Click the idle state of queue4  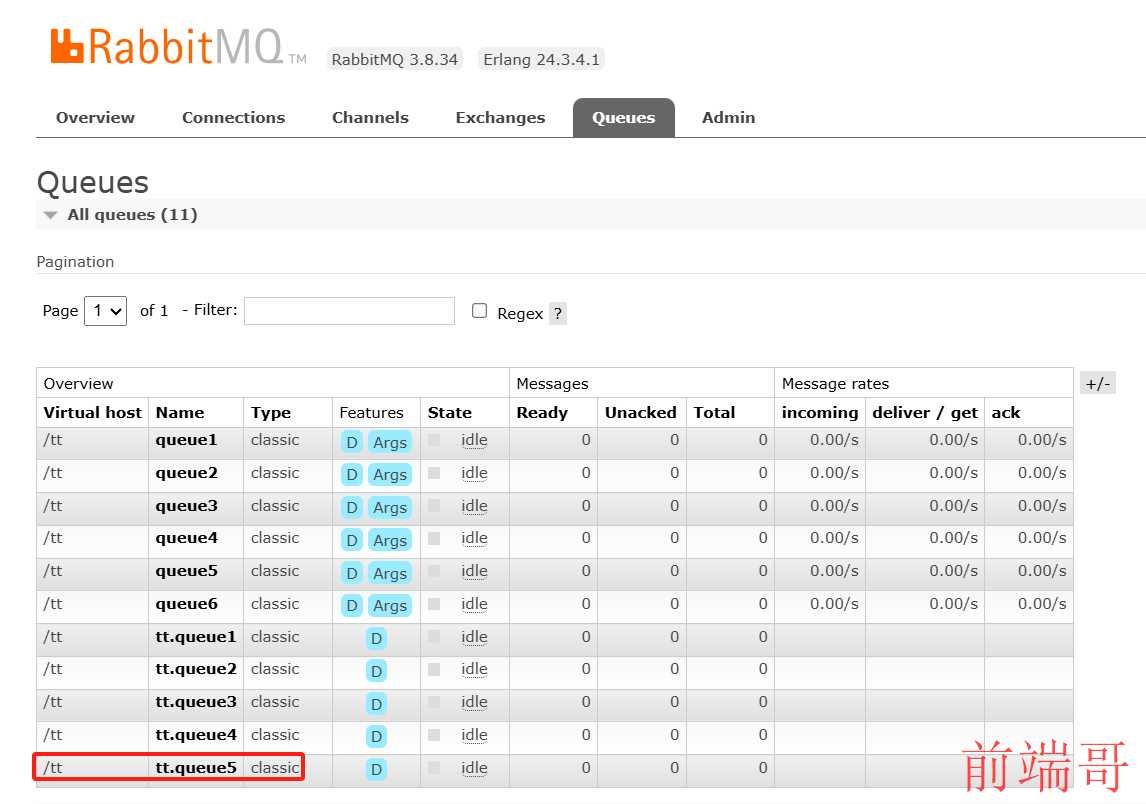[x=474, y=538]
